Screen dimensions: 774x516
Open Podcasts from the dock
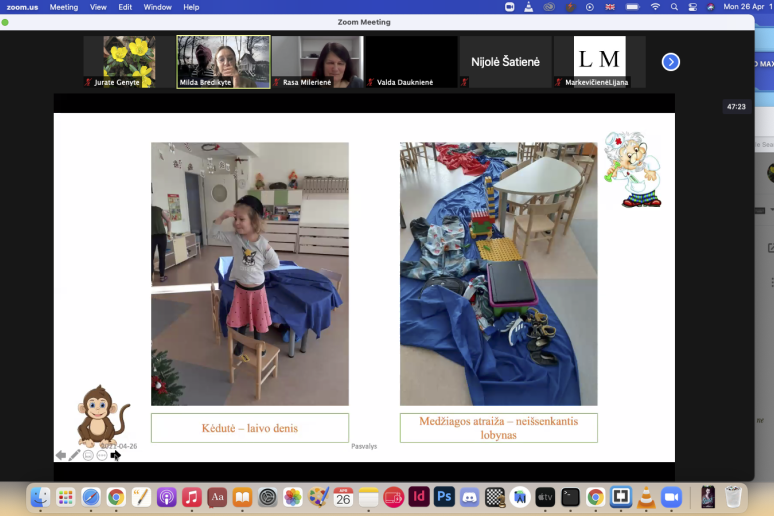coord(166,497)
